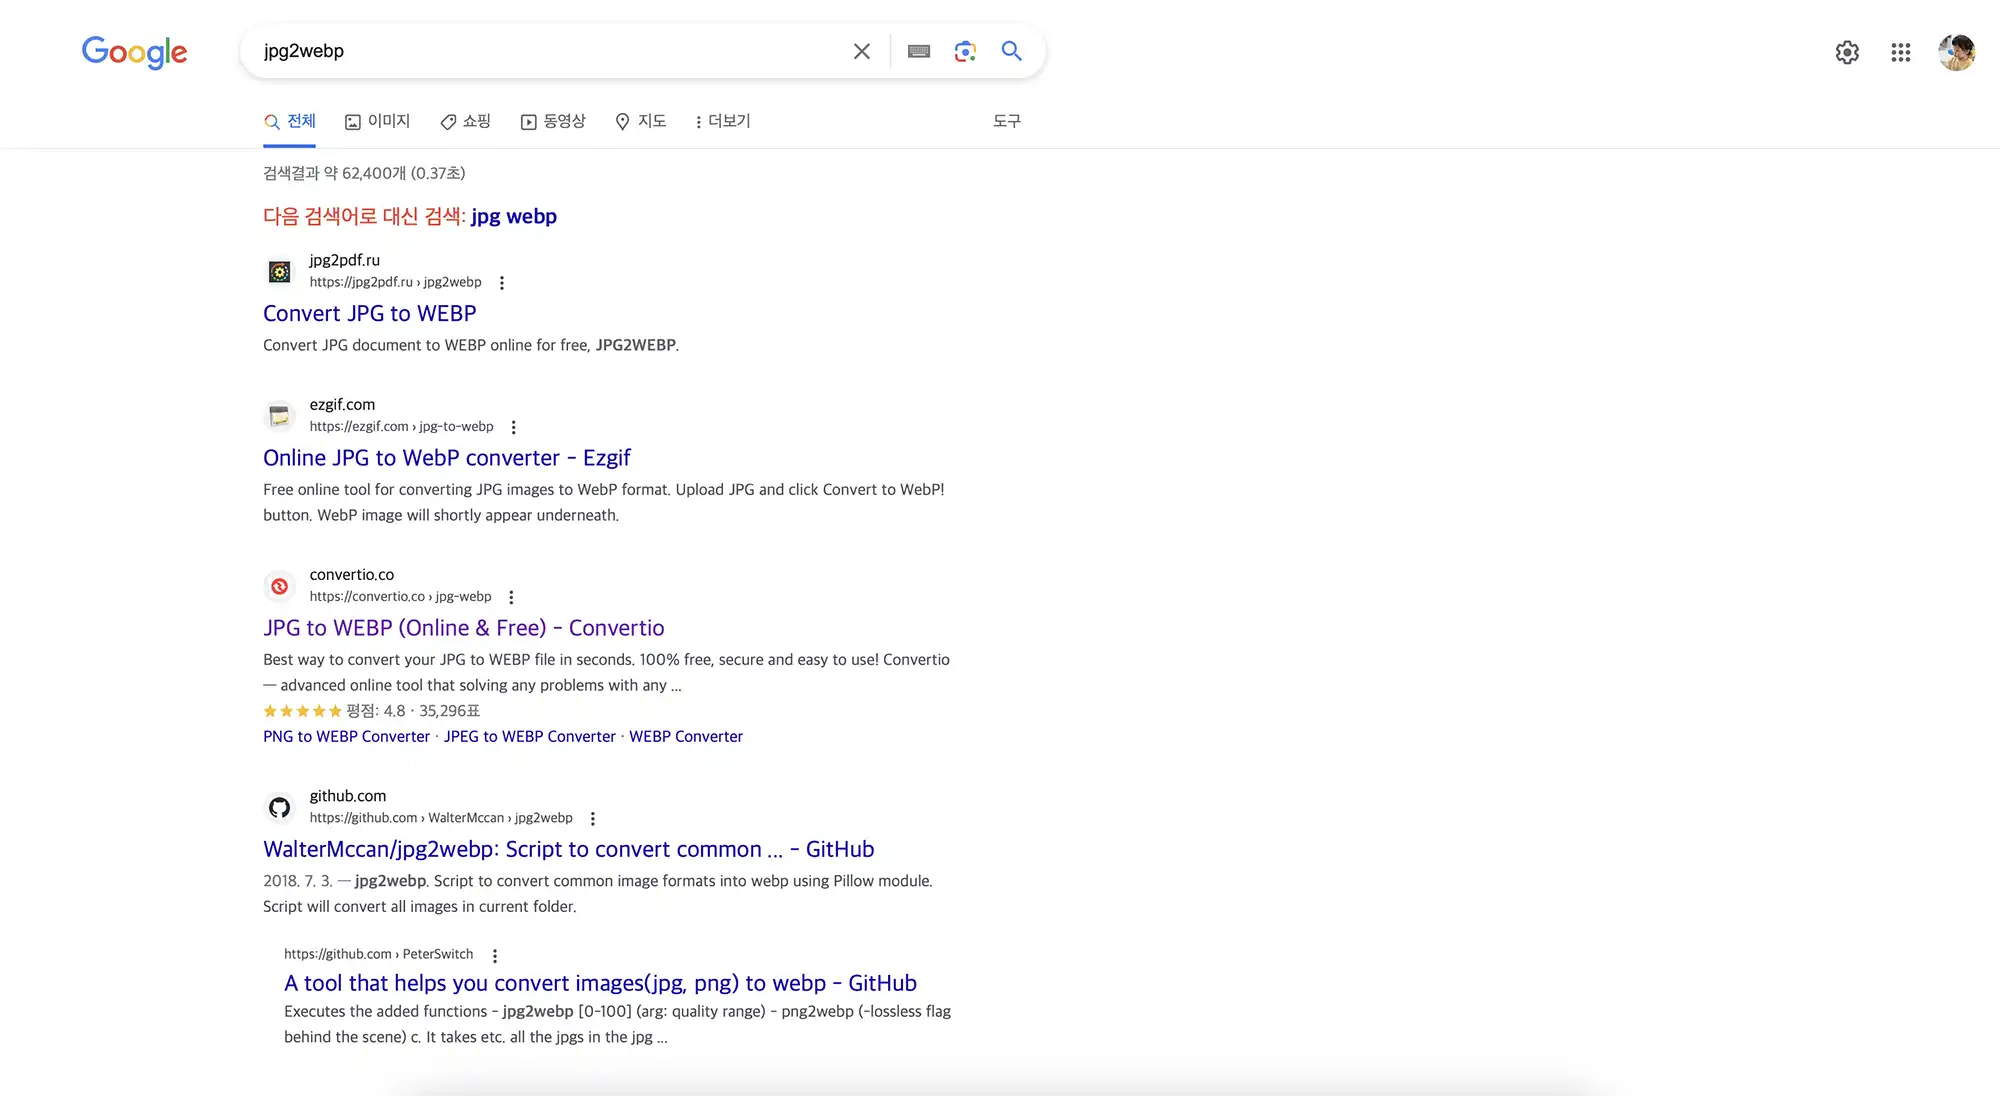Click the https://github.com › PeterSwitch URL
This screenshot has height=1096, width=2000.
click(x=378, y=954)
